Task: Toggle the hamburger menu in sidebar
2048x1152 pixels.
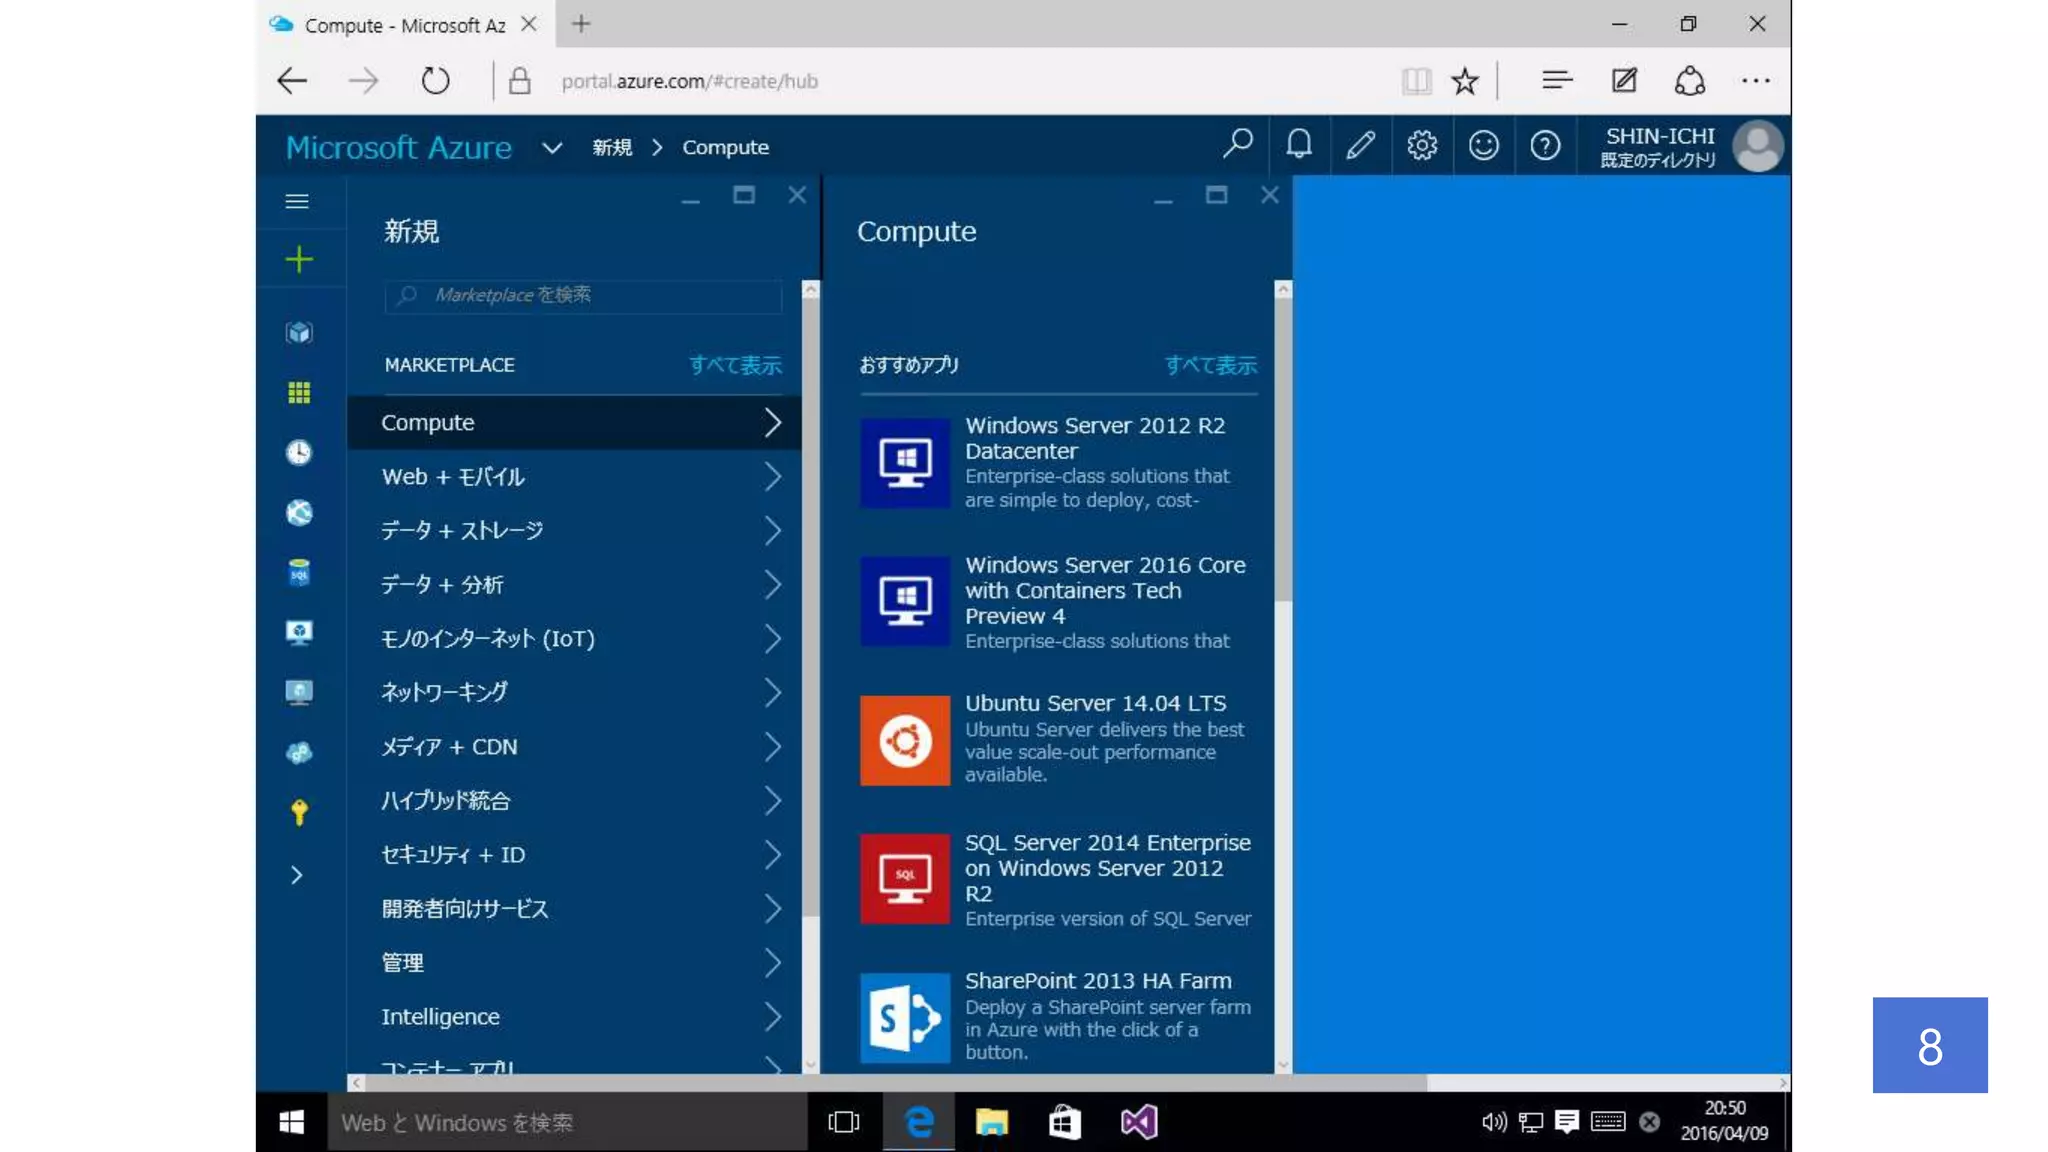Action: 297,202
